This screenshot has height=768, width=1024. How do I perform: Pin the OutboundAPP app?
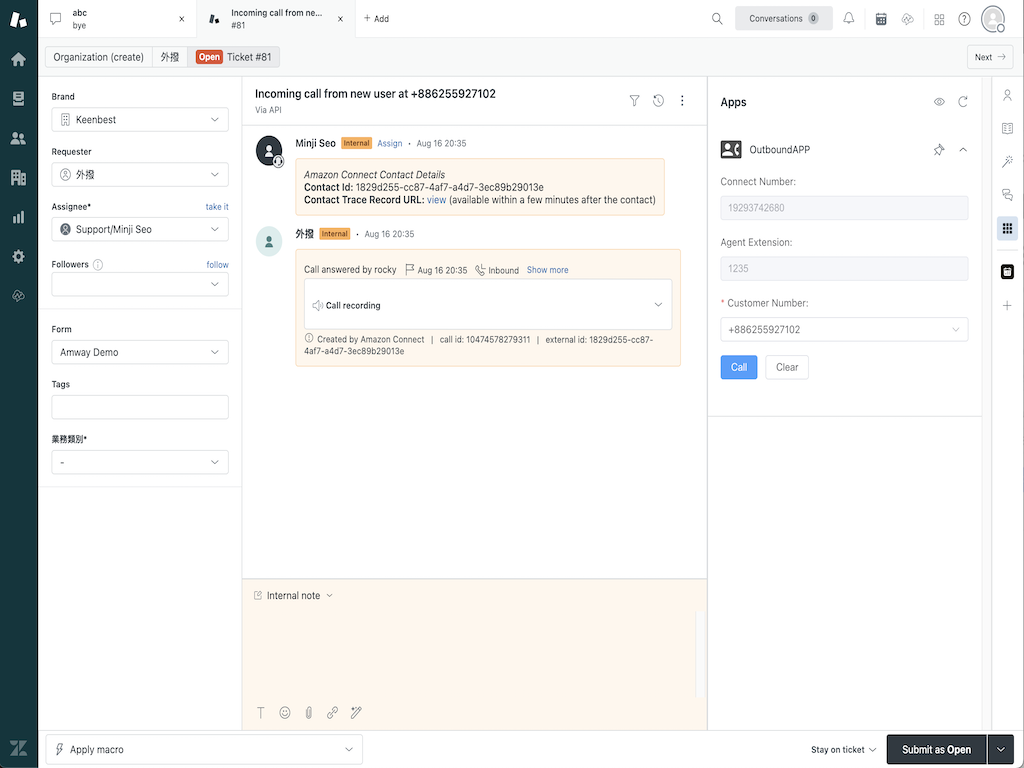pos(938,150)
